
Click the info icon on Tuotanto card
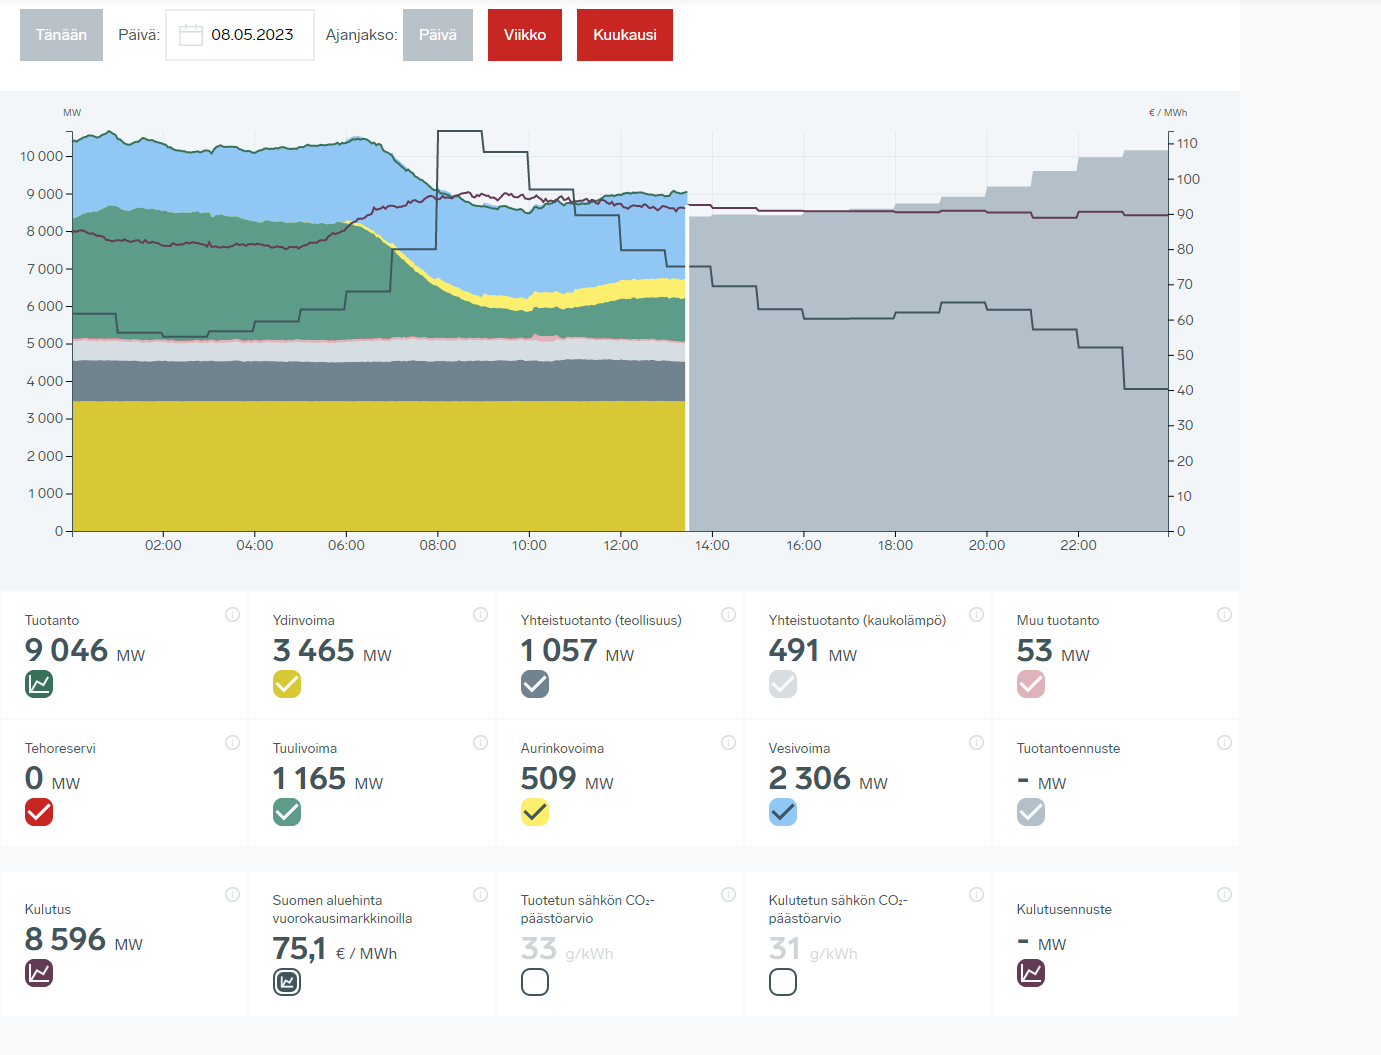pyautogui.click(x=232, y=614)
